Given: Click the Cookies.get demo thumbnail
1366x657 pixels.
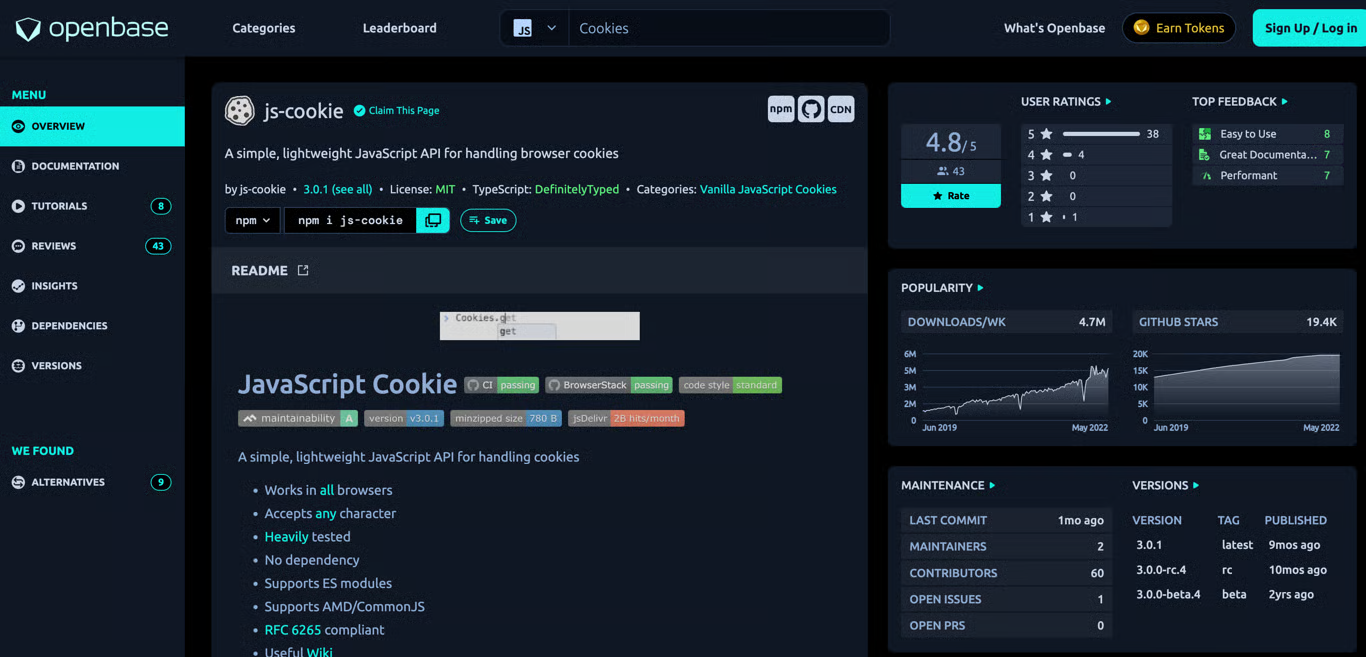Looking at the screenshot, I should tap(540, 326).
